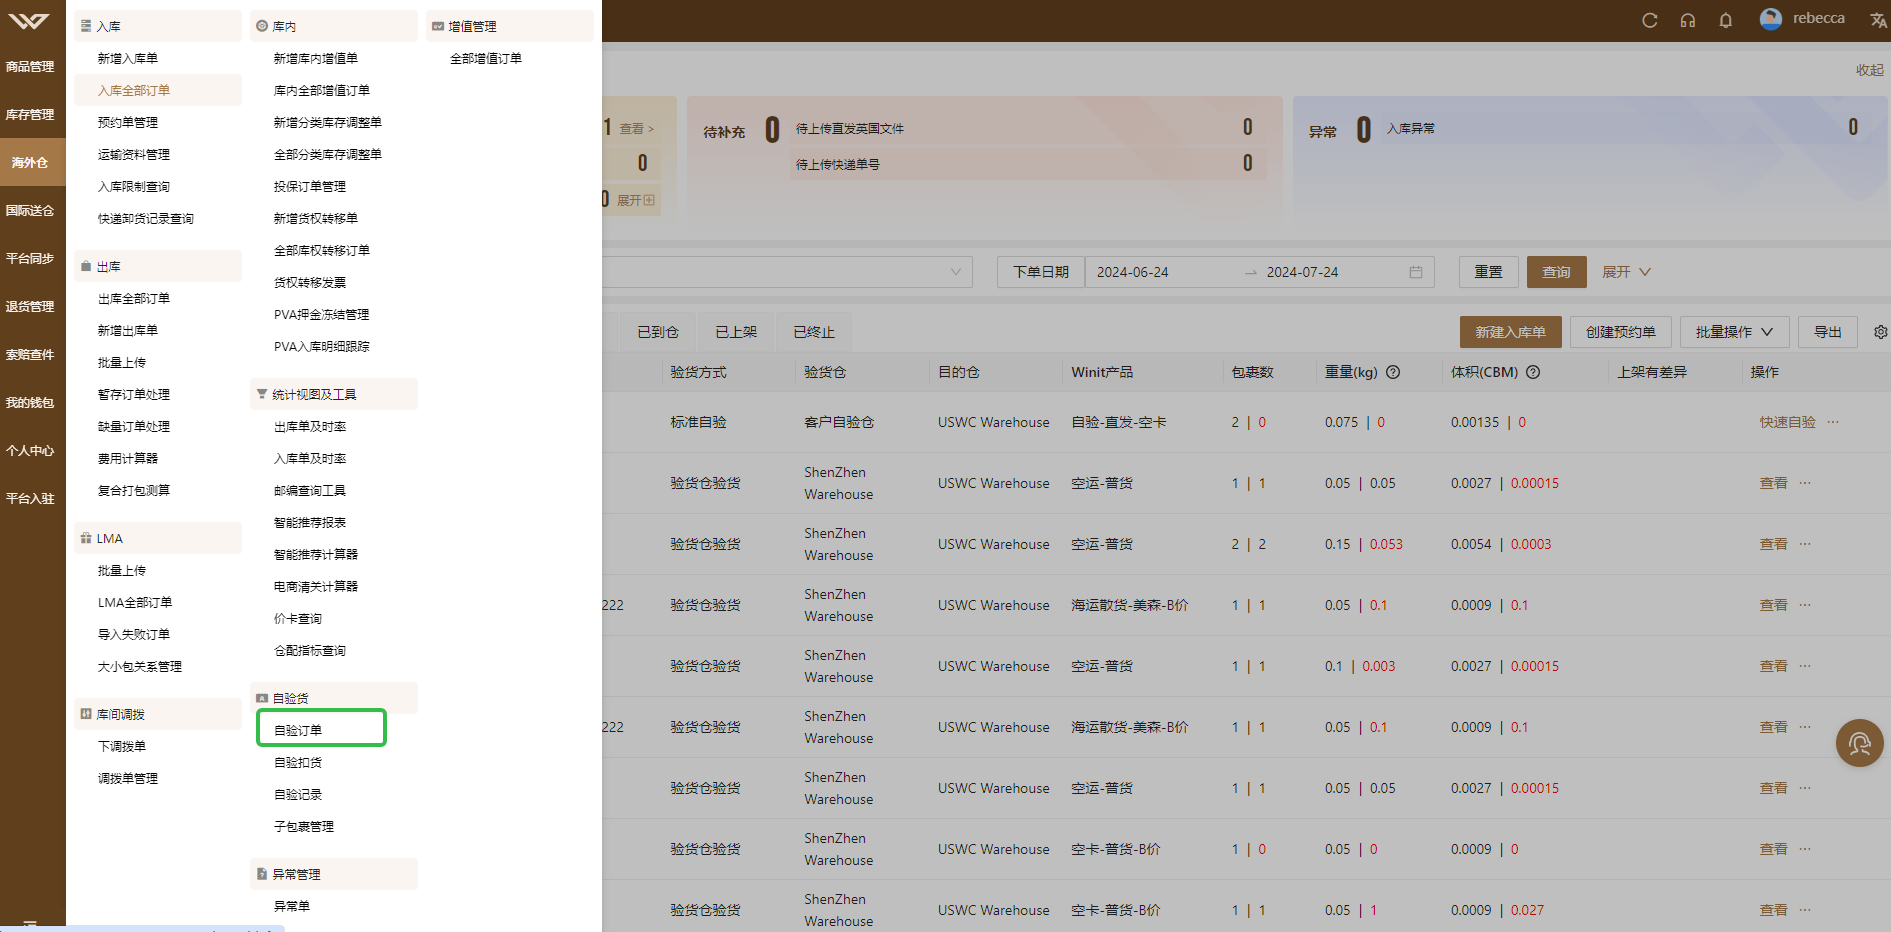
Task: Open LMA全部订单 menu item
Action: pyautogui.click(x=135, y=602)
